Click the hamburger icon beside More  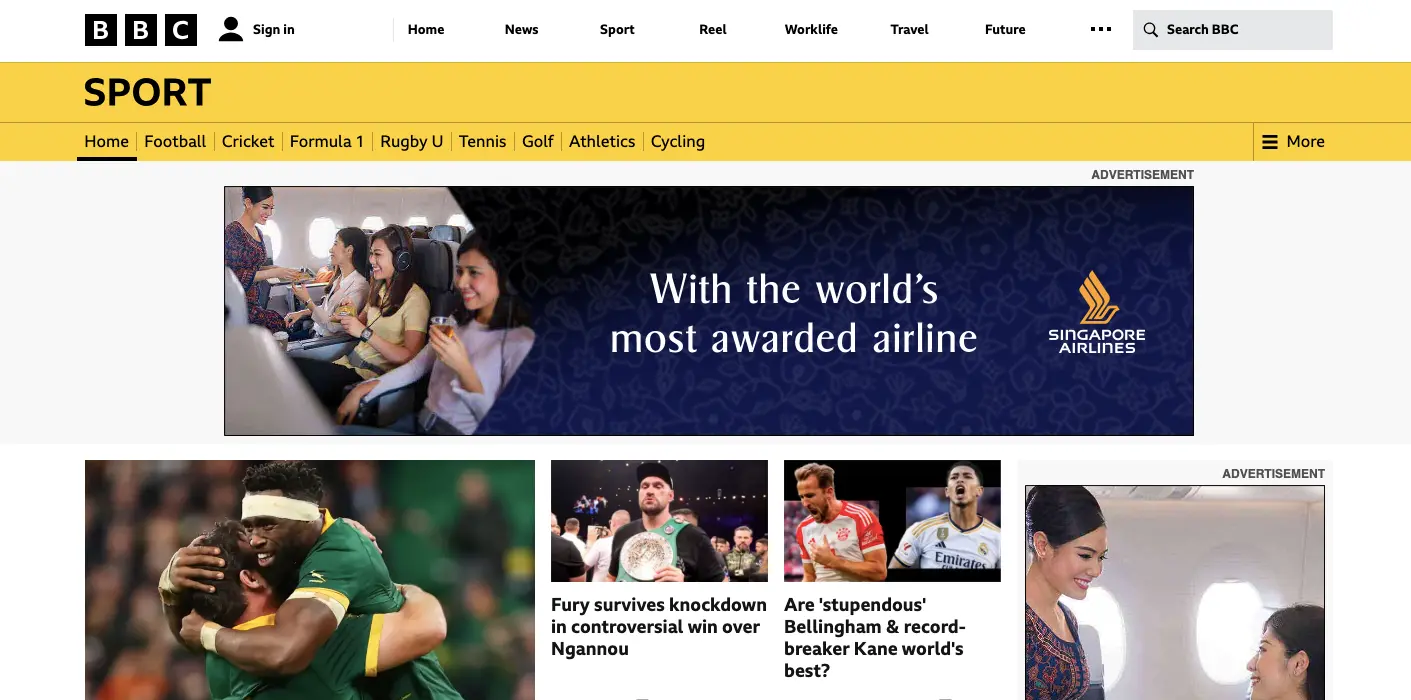pos(1270,142)
